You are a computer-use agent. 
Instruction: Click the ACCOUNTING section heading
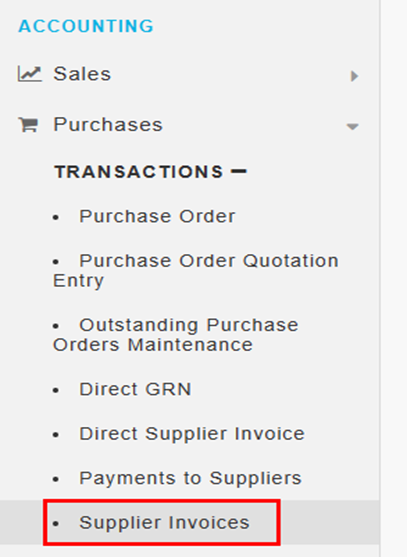(86, 26)
